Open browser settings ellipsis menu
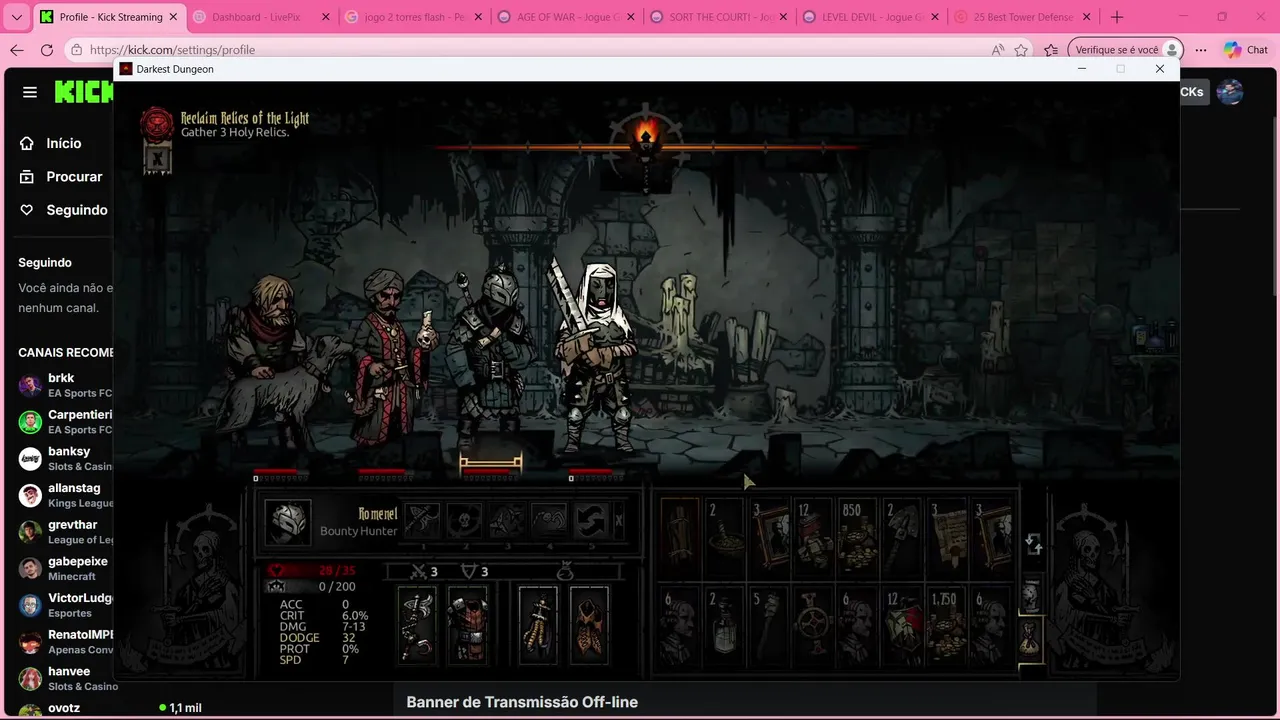This screenshot has height=720, width=1280. pos(1201,50)
